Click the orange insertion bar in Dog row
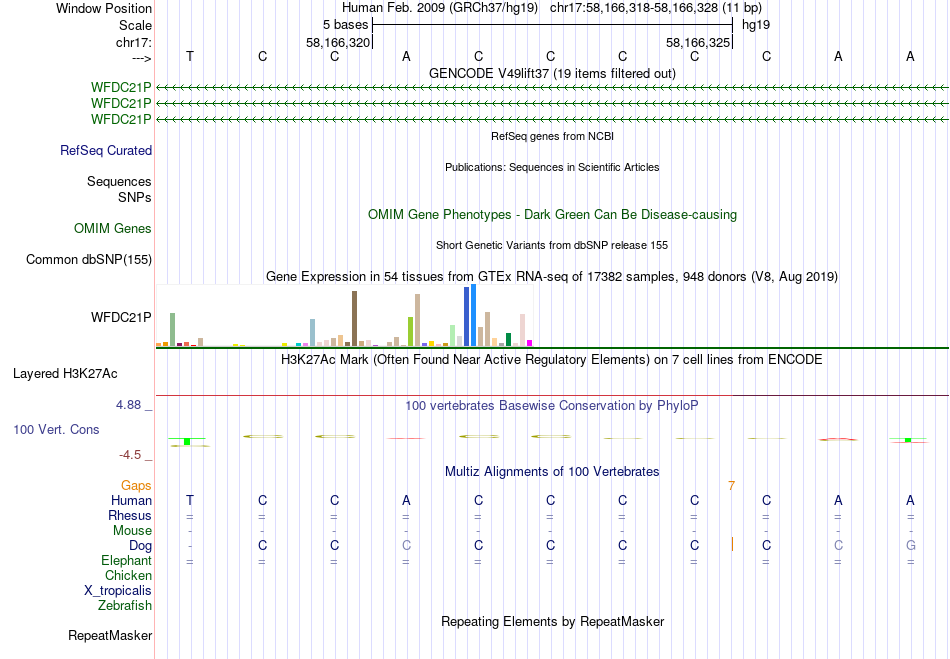 732,545
